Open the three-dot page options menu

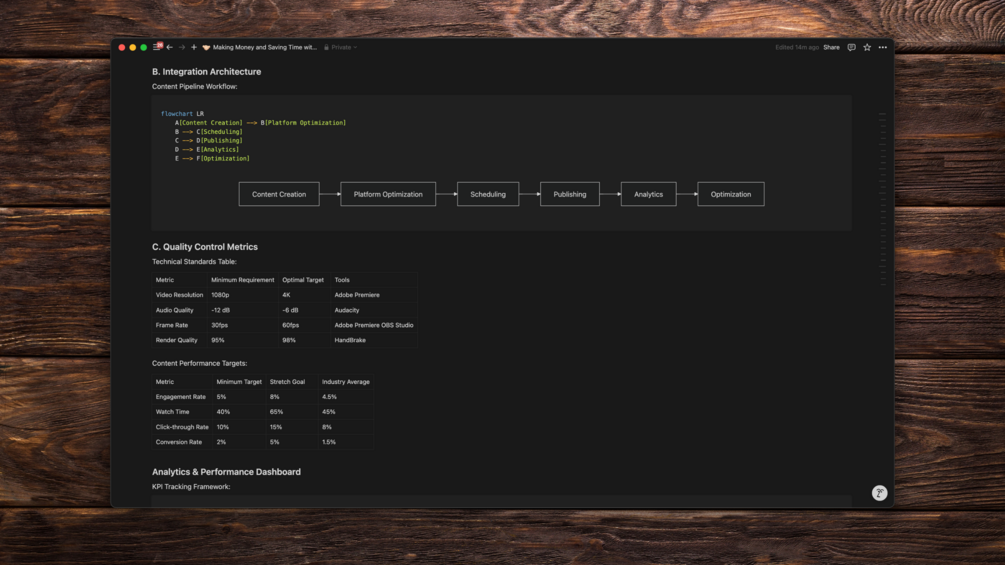pos(883,47)
